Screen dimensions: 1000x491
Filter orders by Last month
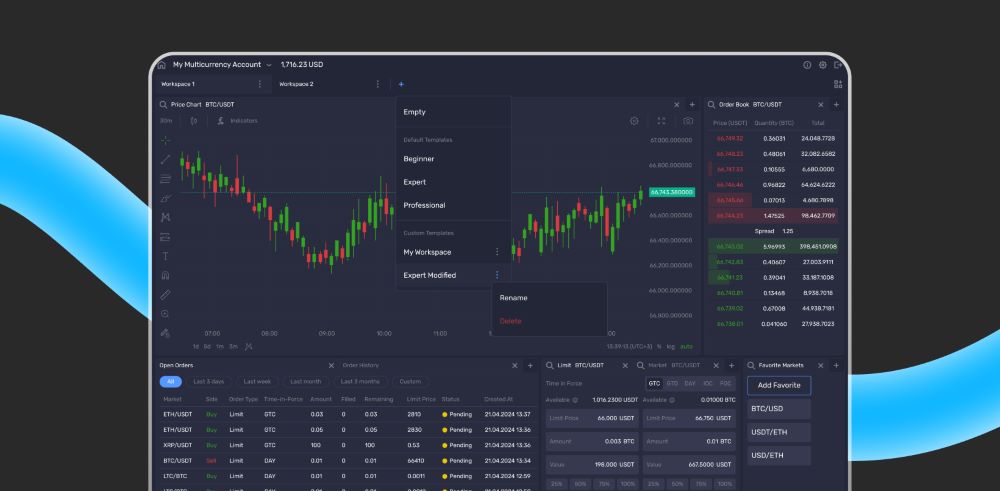click(305, 381)
